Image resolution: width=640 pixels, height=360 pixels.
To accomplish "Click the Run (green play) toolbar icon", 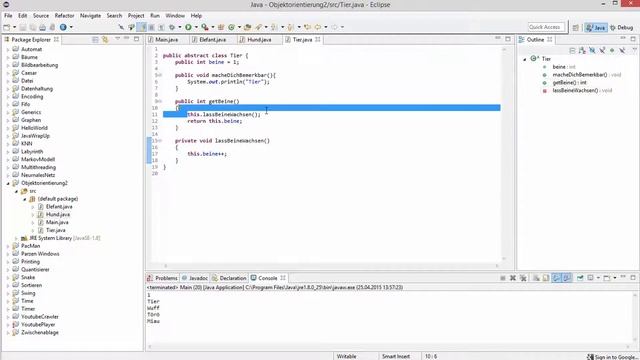I will click(188, 27).
